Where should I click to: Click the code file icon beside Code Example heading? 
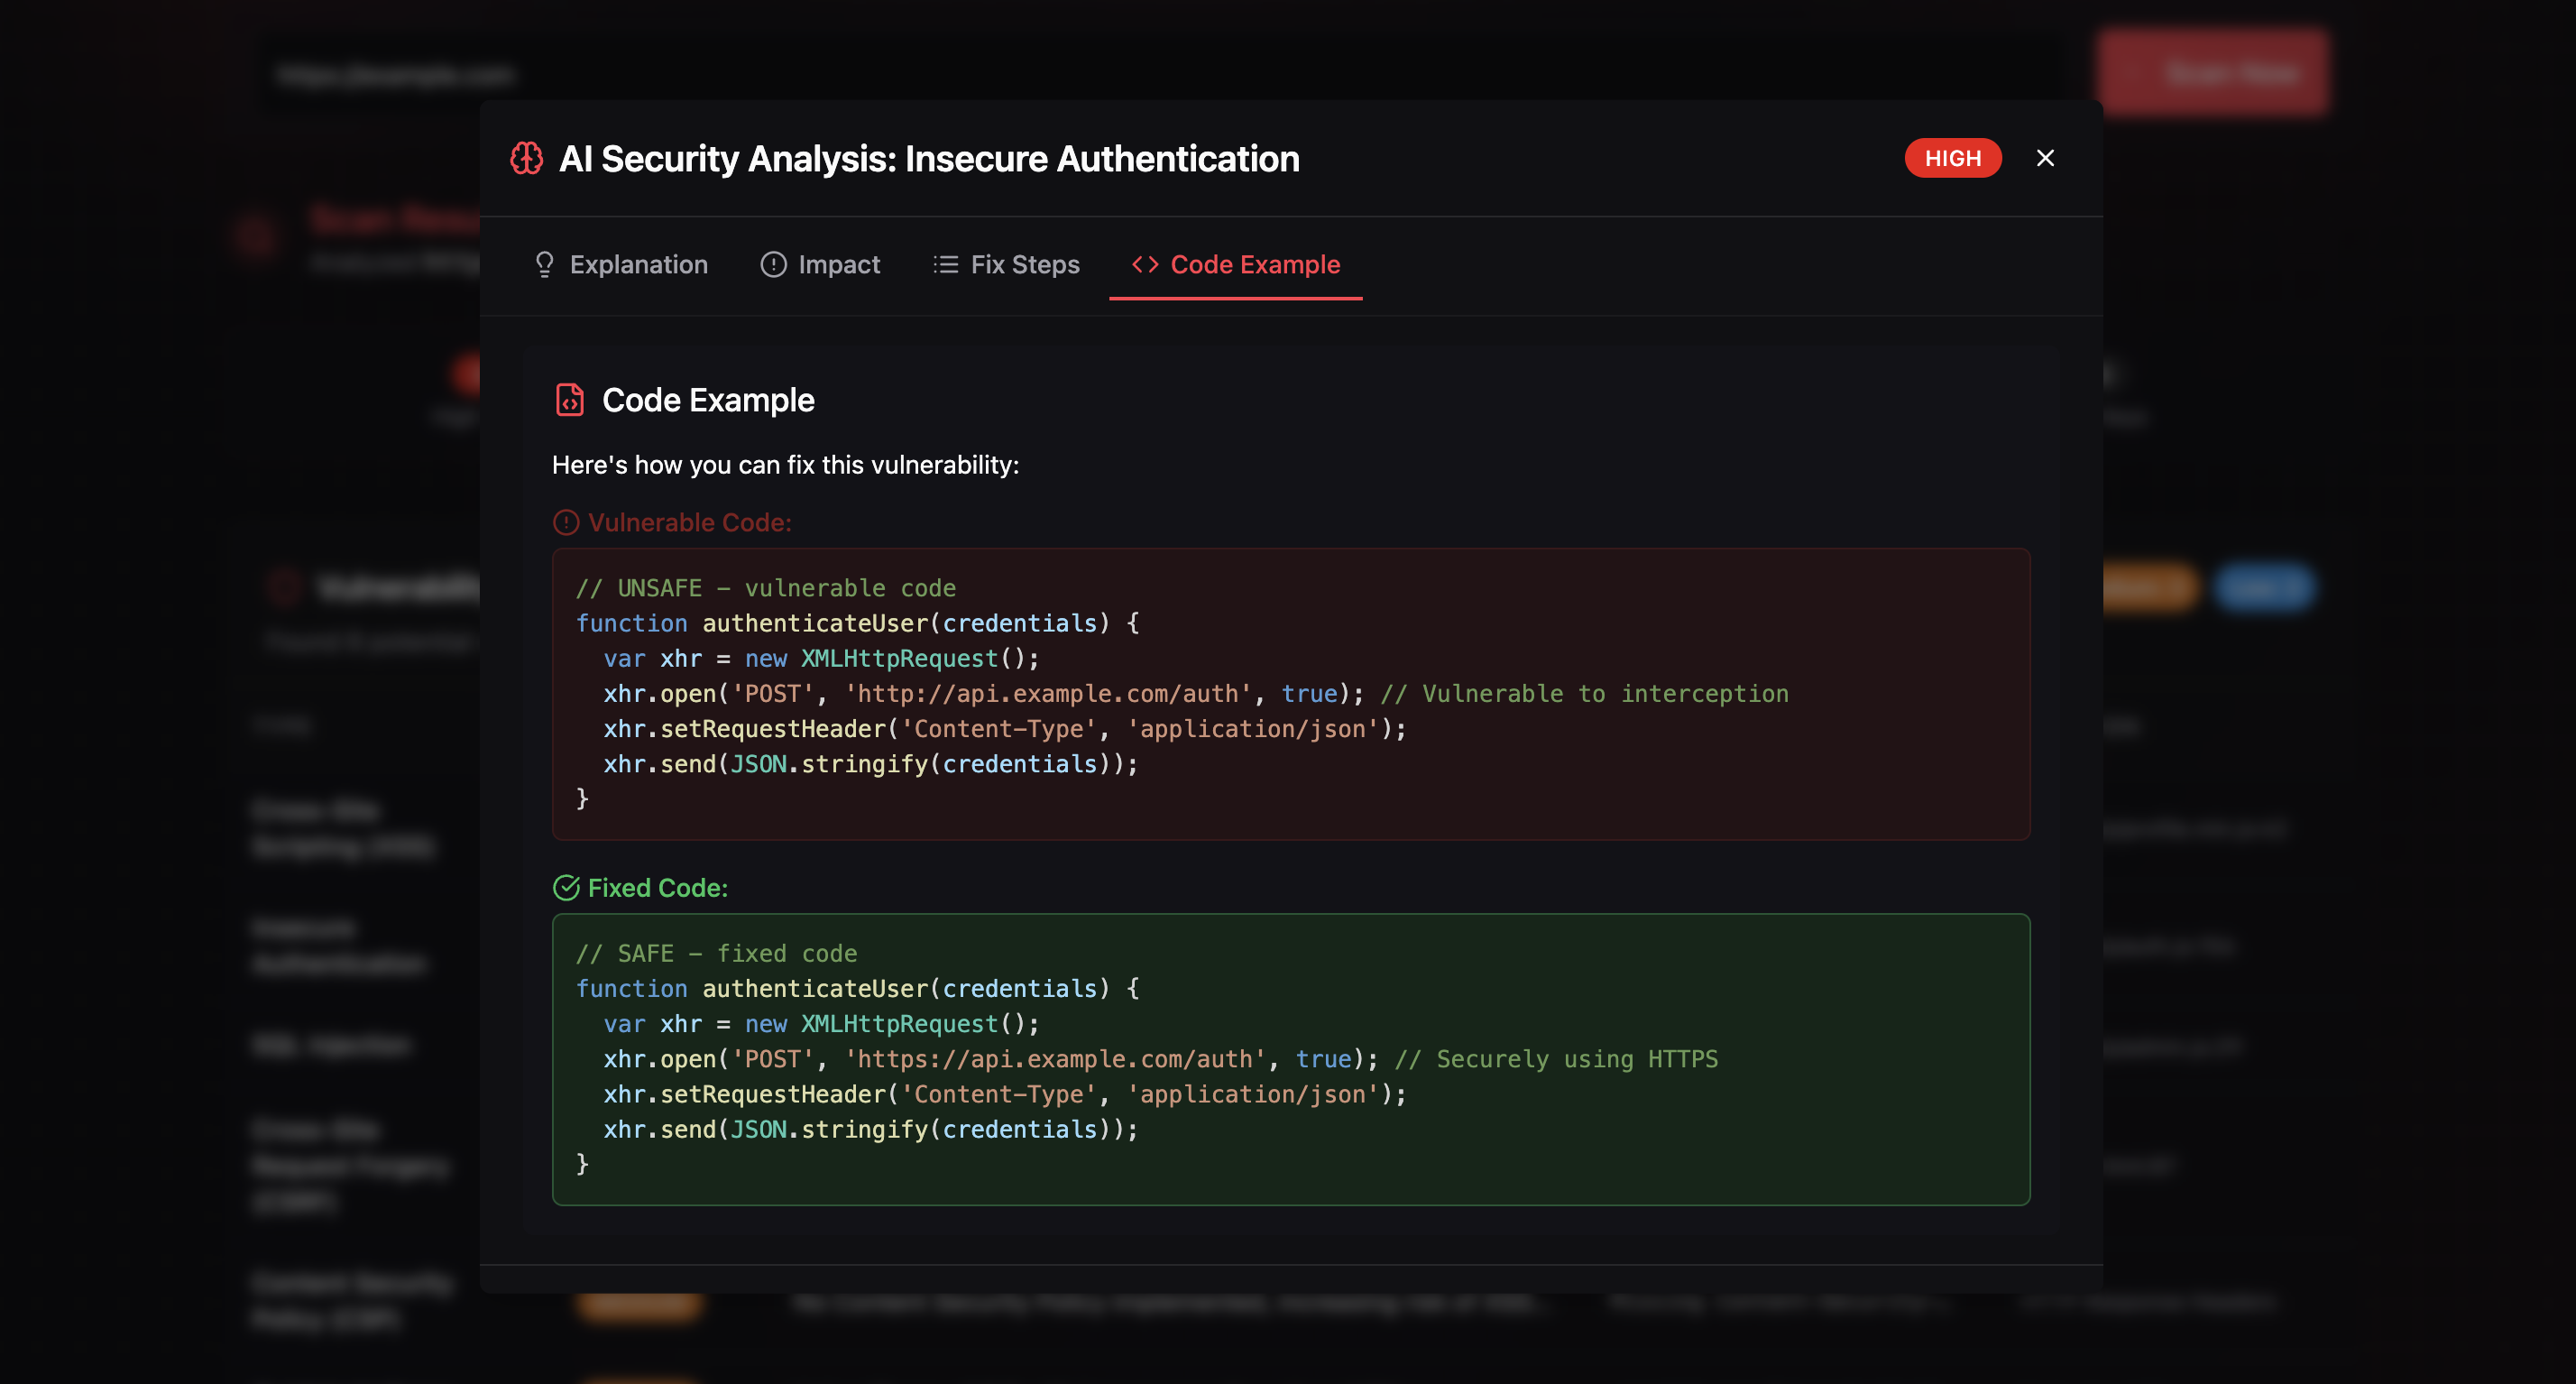[569, 400]
